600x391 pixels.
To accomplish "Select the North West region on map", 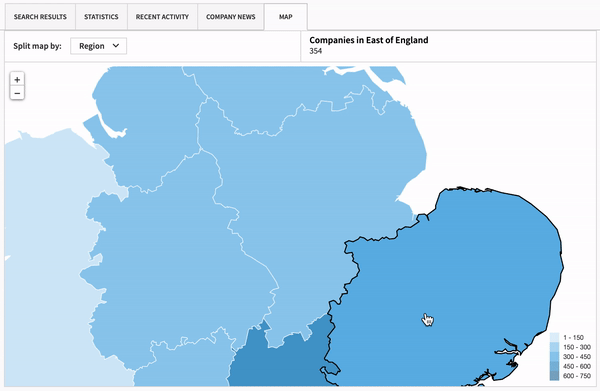I will coord(145,126).
